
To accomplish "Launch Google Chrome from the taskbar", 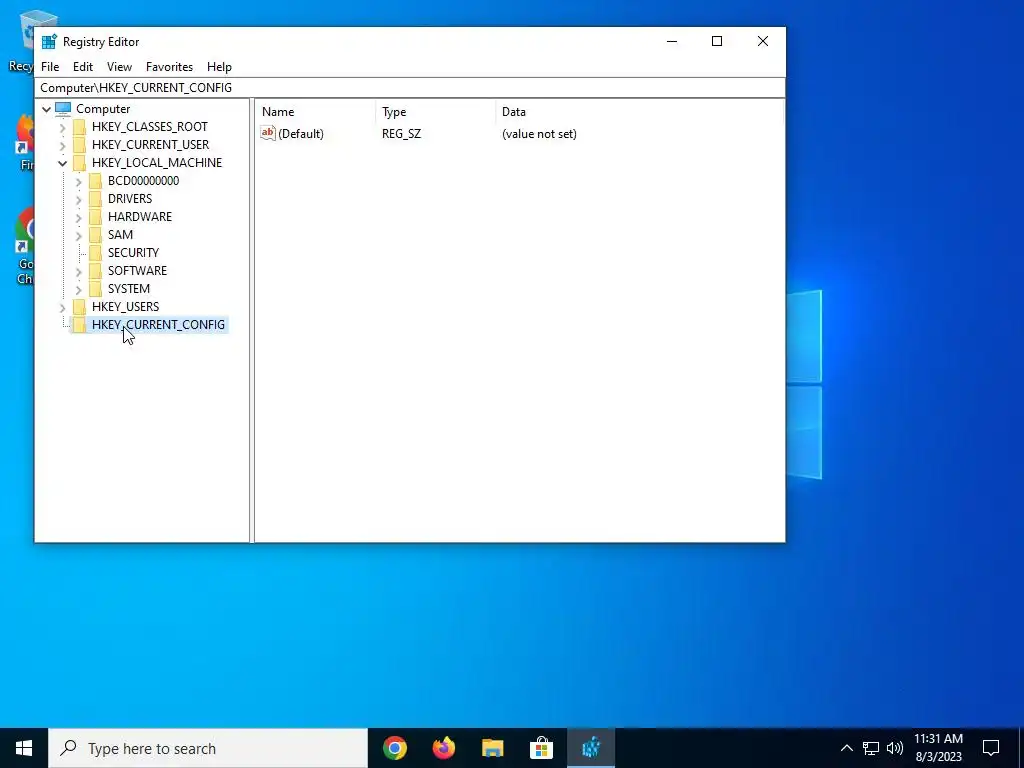I will coord(395,748).
